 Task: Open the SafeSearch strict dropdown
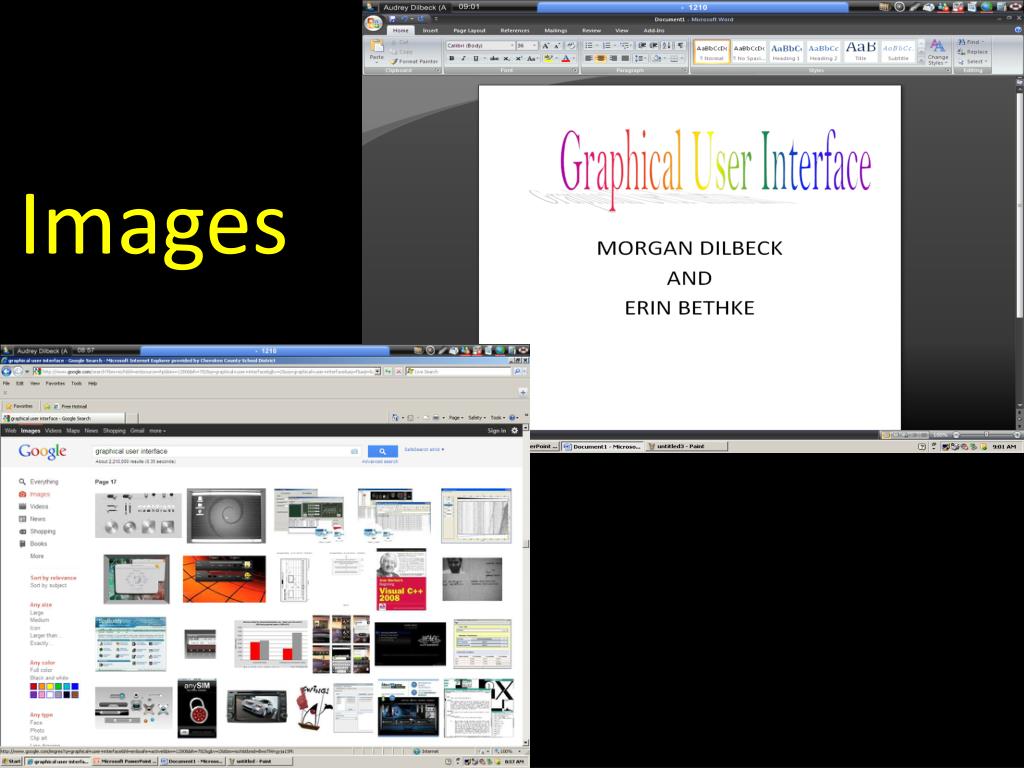pyautogui.click(x=424, y=449)
